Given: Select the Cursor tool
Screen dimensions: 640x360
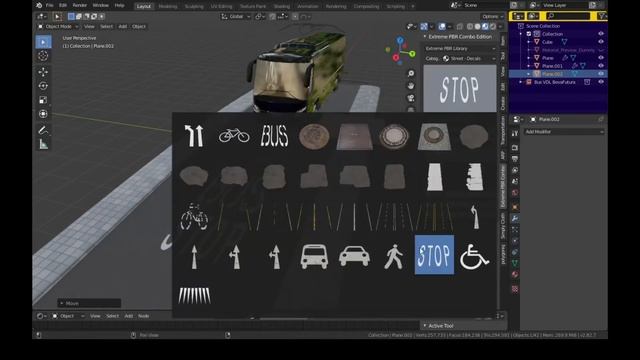Looking at the screenshot, I should [x=43, y=56].
